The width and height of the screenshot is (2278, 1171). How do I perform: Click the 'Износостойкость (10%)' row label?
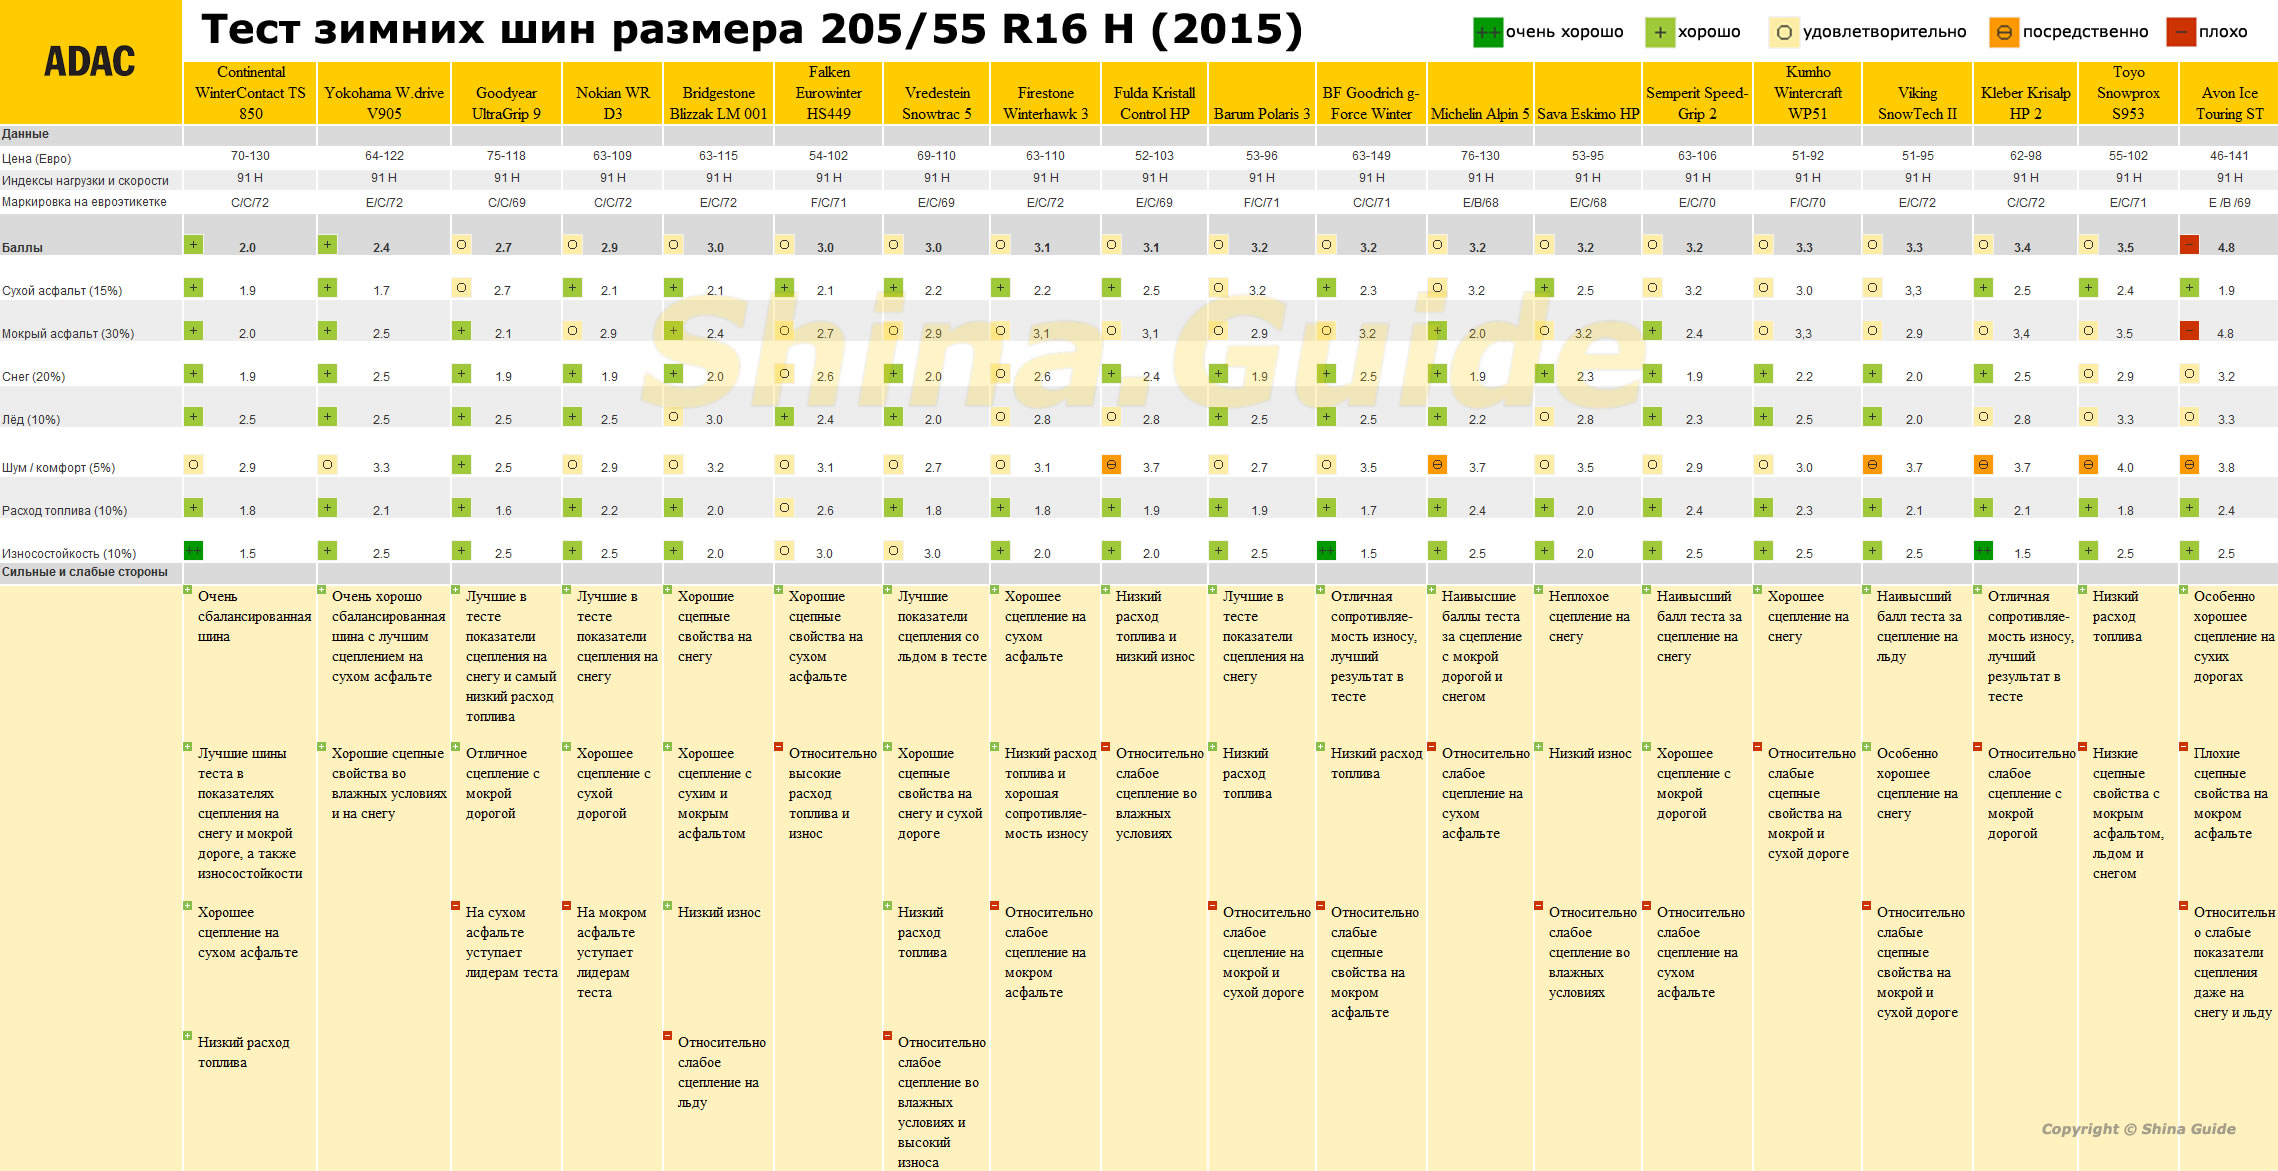(69, 554)
